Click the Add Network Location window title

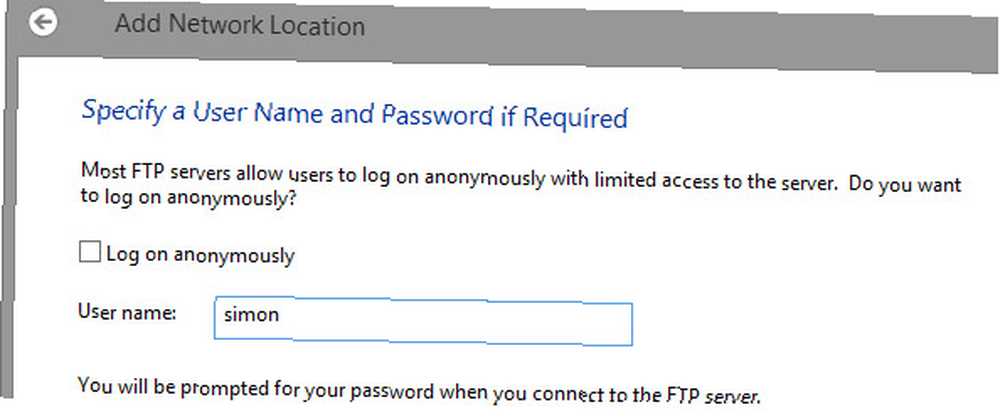(x=240, y=26)
